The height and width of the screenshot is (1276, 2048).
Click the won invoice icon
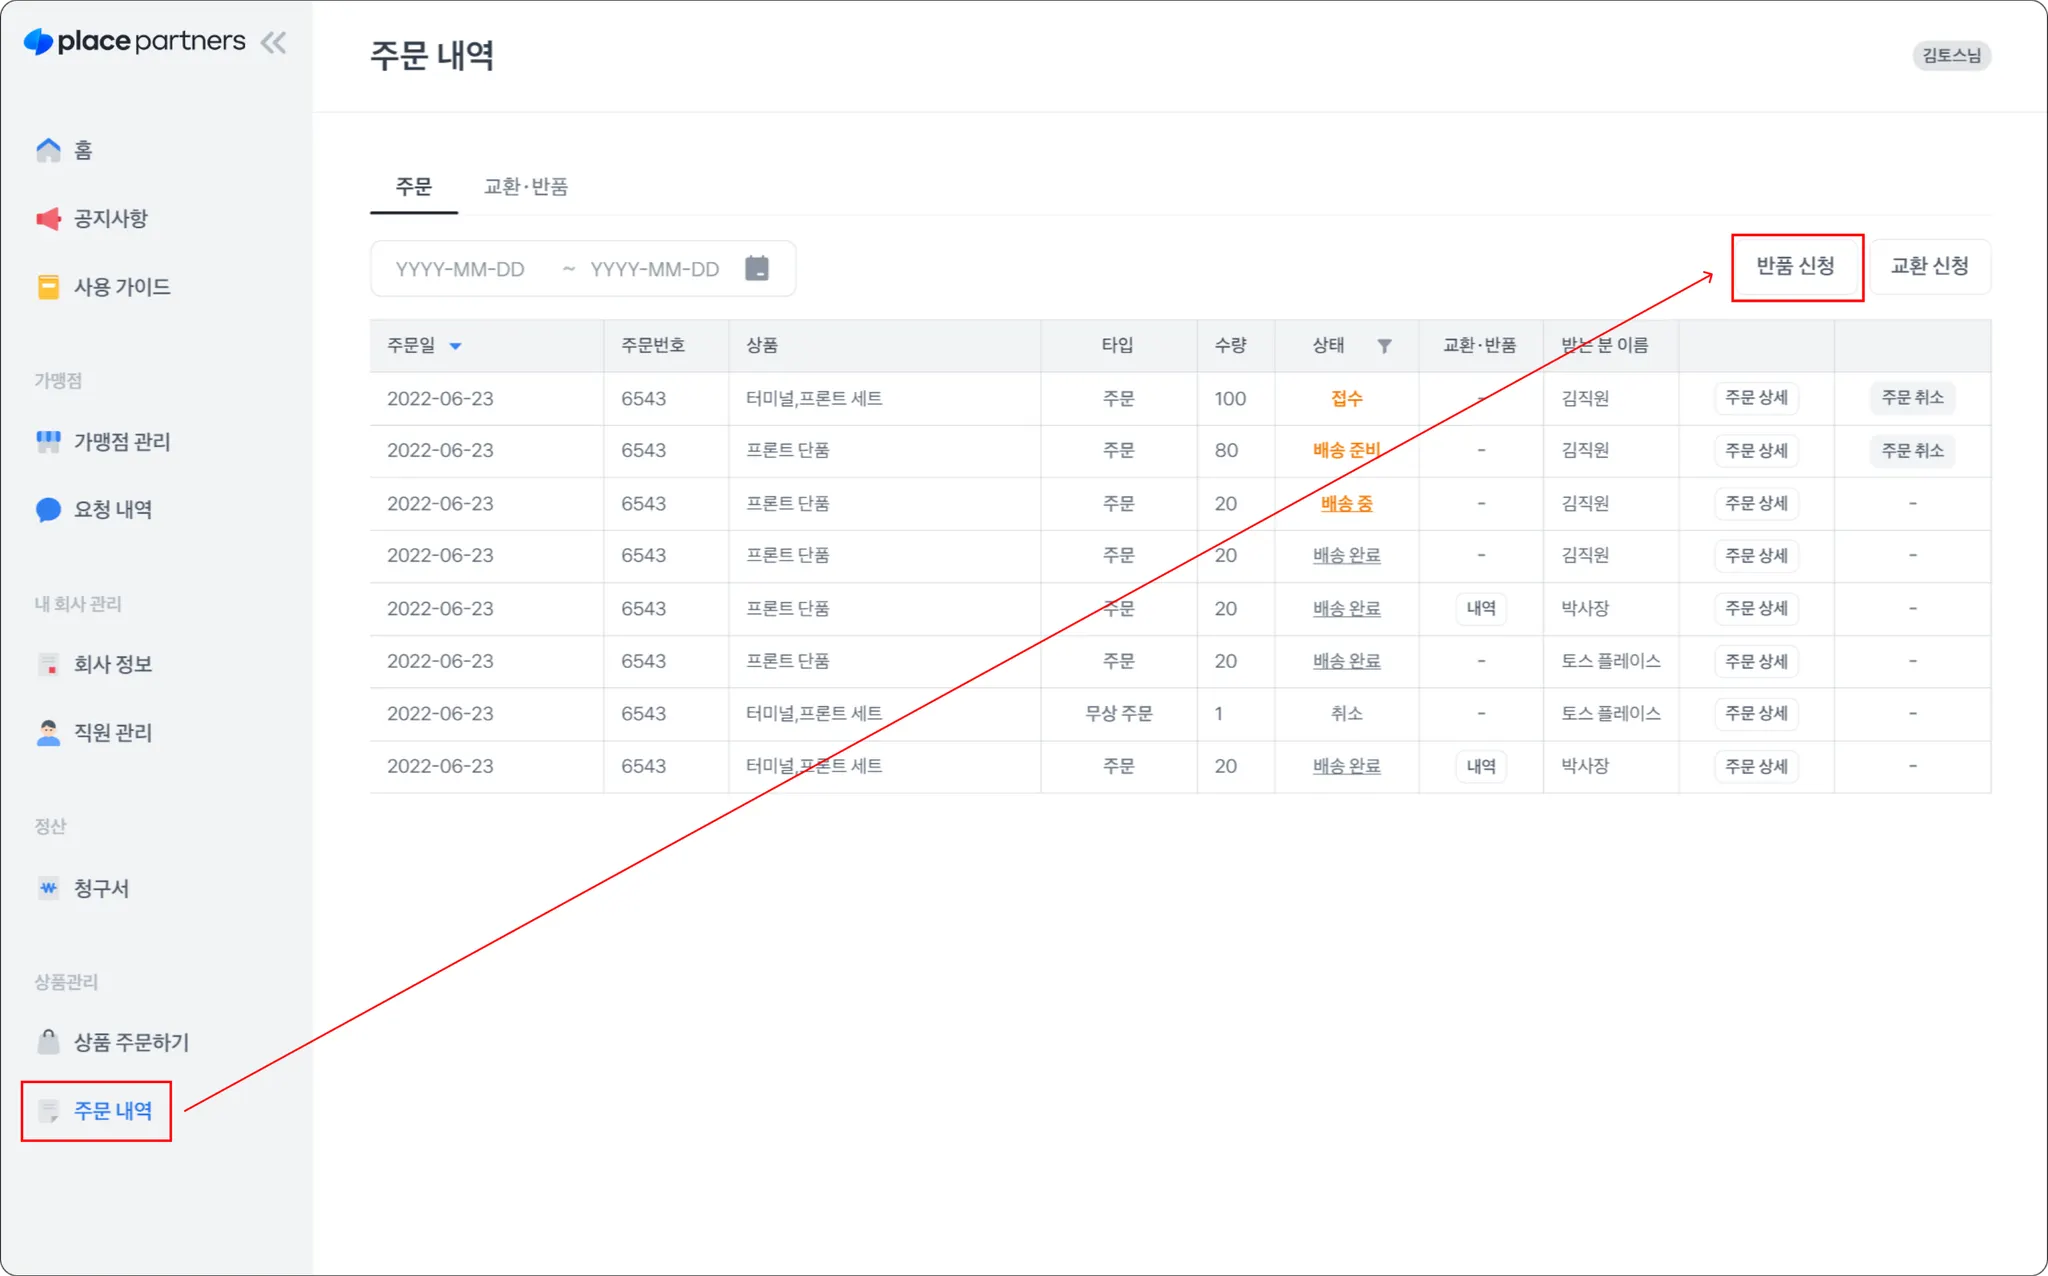pyautogui.click(x=48, y=888)
